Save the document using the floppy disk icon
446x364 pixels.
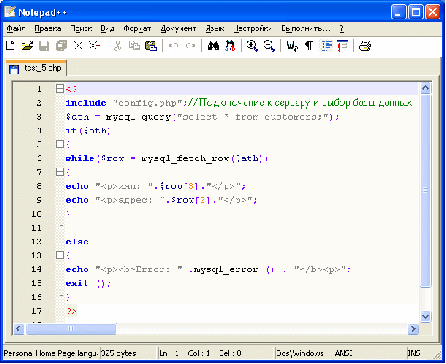[44, 46]
